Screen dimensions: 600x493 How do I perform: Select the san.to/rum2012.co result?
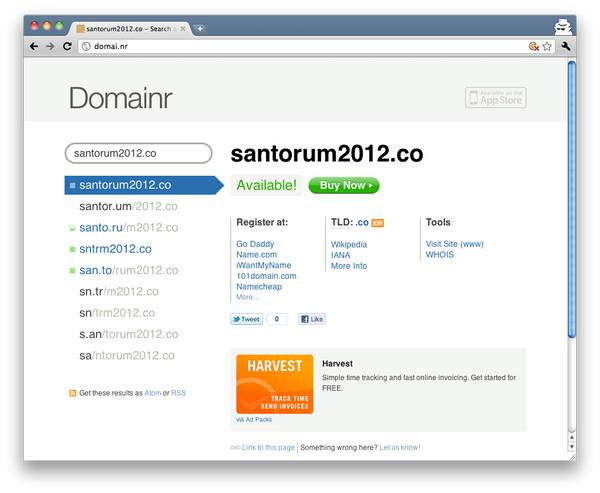[129, 270]
